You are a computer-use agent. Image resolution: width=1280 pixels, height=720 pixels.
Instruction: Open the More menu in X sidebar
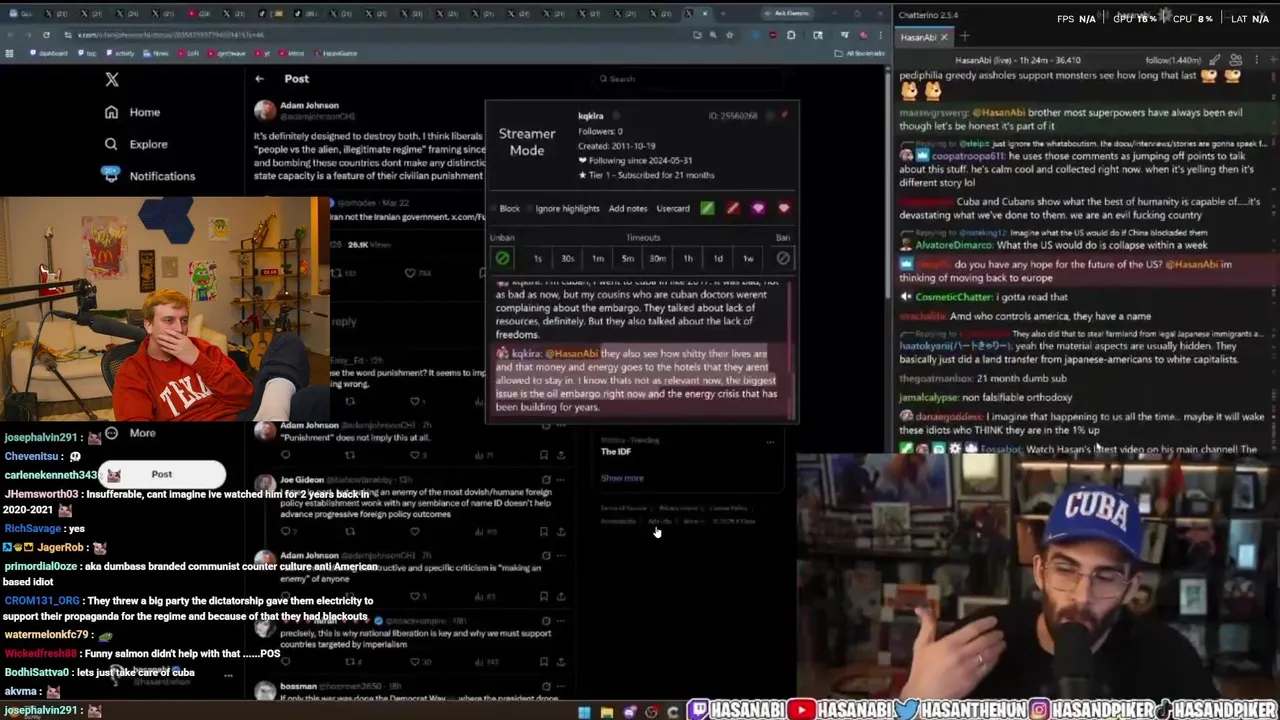coord(130,433)
